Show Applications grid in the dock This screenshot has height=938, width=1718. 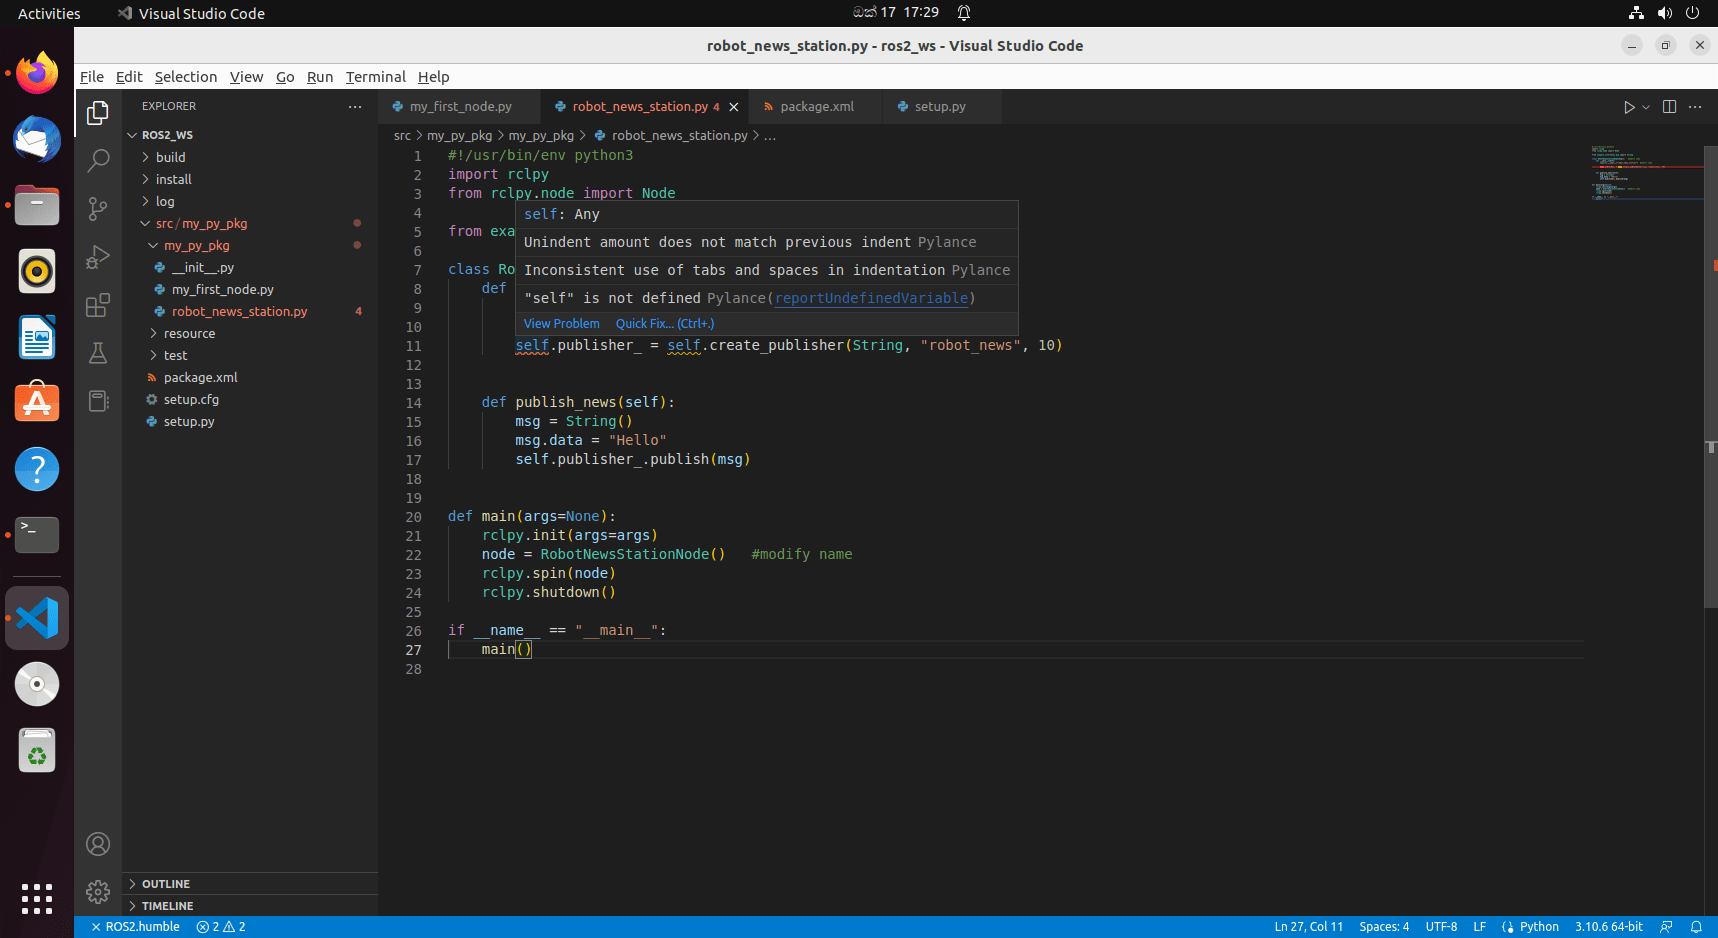click(x=37, y=899)
